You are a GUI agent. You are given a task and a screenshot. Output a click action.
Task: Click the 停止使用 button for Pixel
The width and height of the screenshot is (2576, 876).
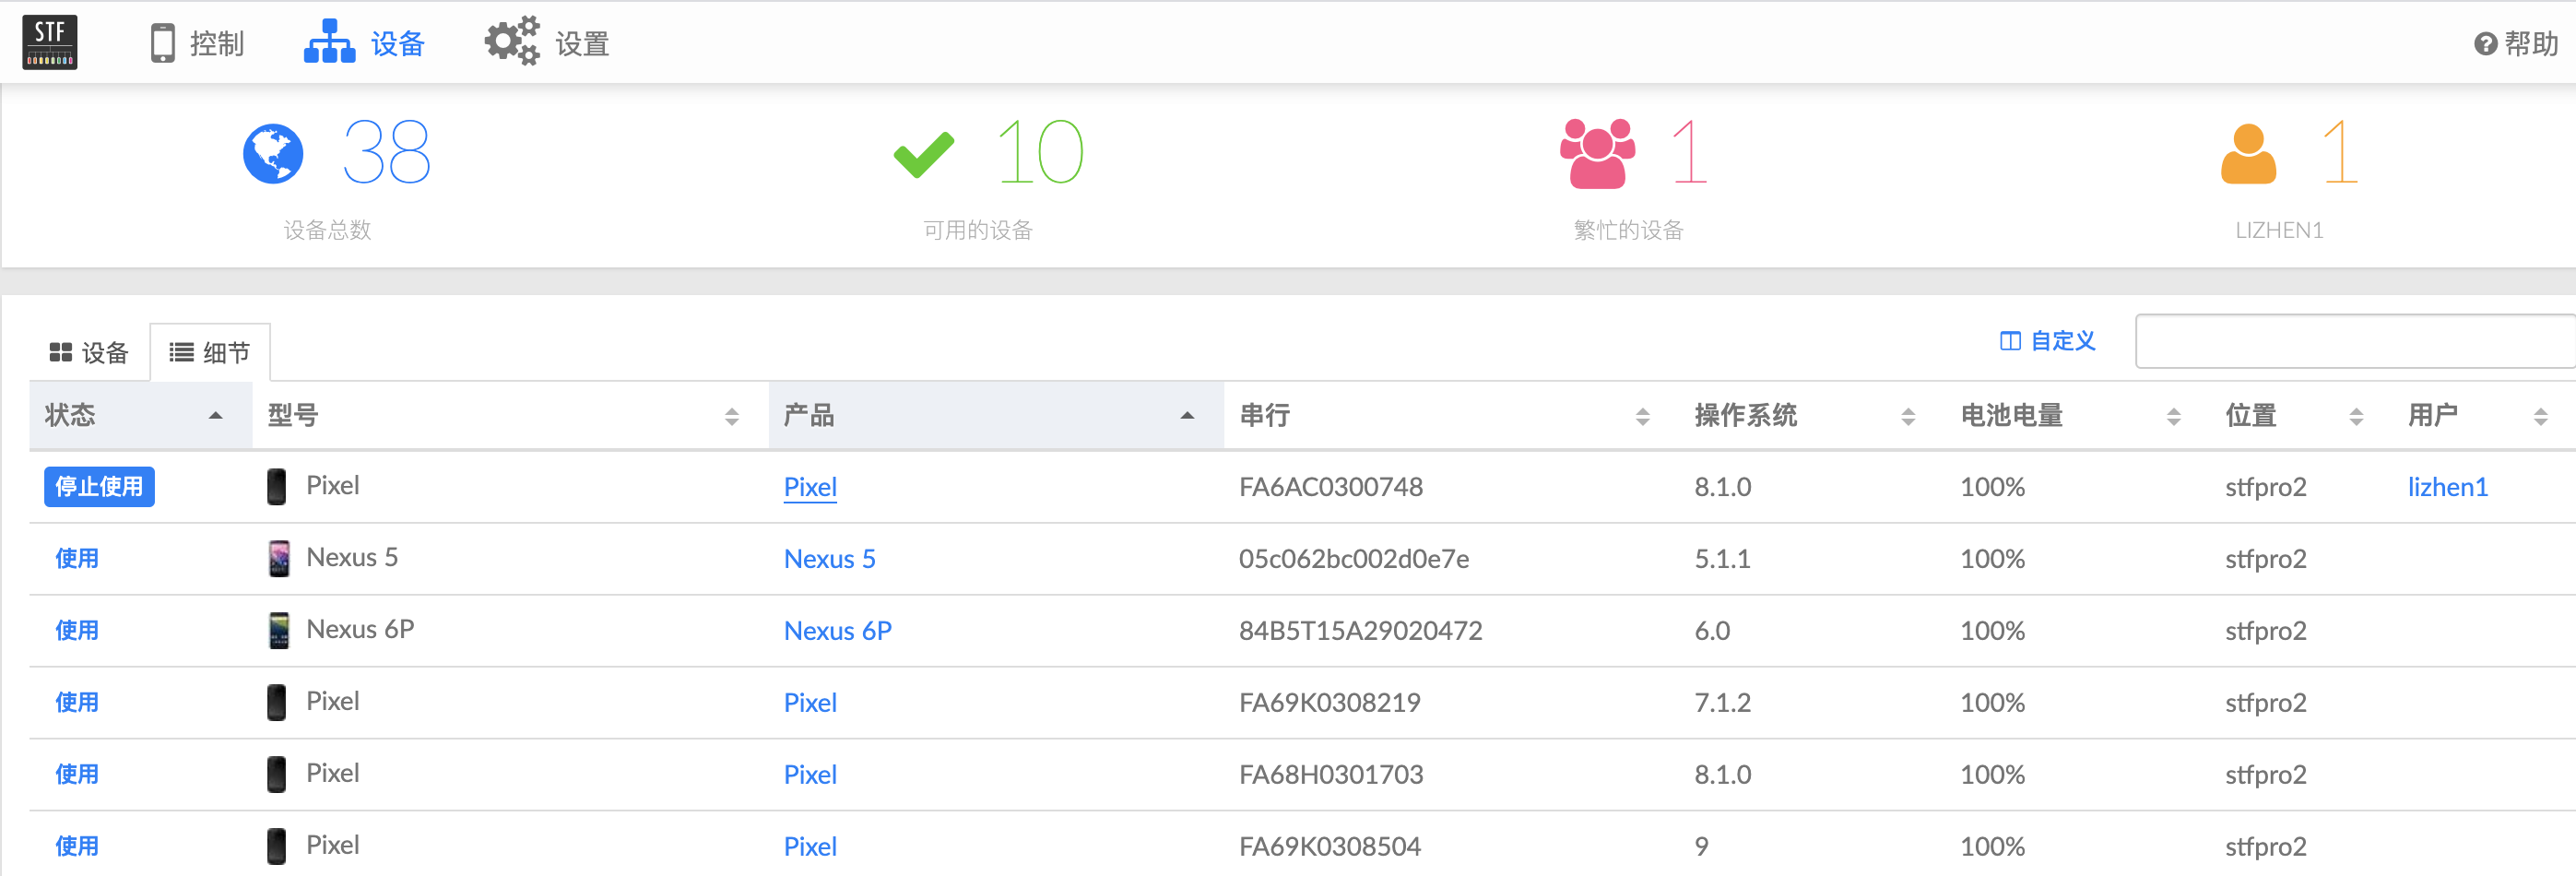pos(99,487)
